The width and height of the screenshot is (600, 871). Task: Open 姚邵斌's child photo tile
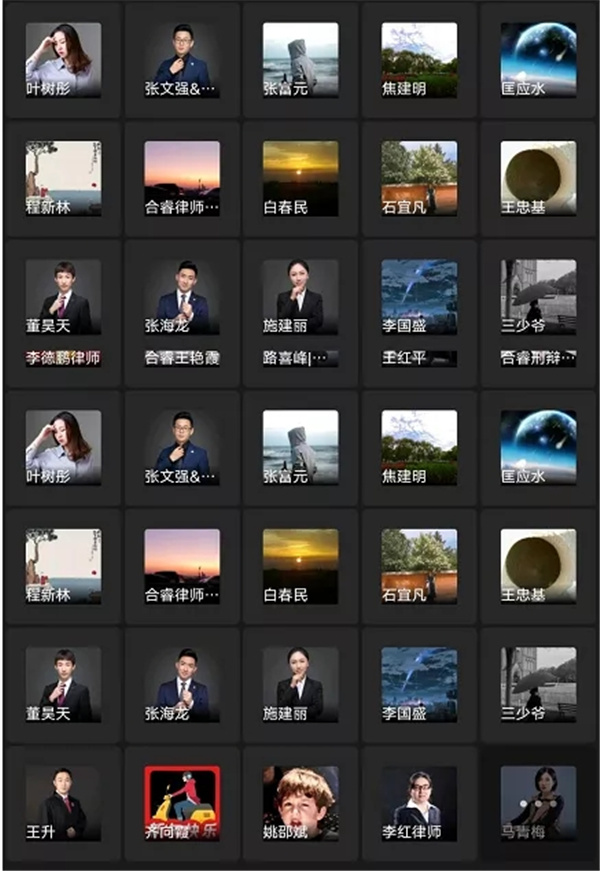coord(300,803)
